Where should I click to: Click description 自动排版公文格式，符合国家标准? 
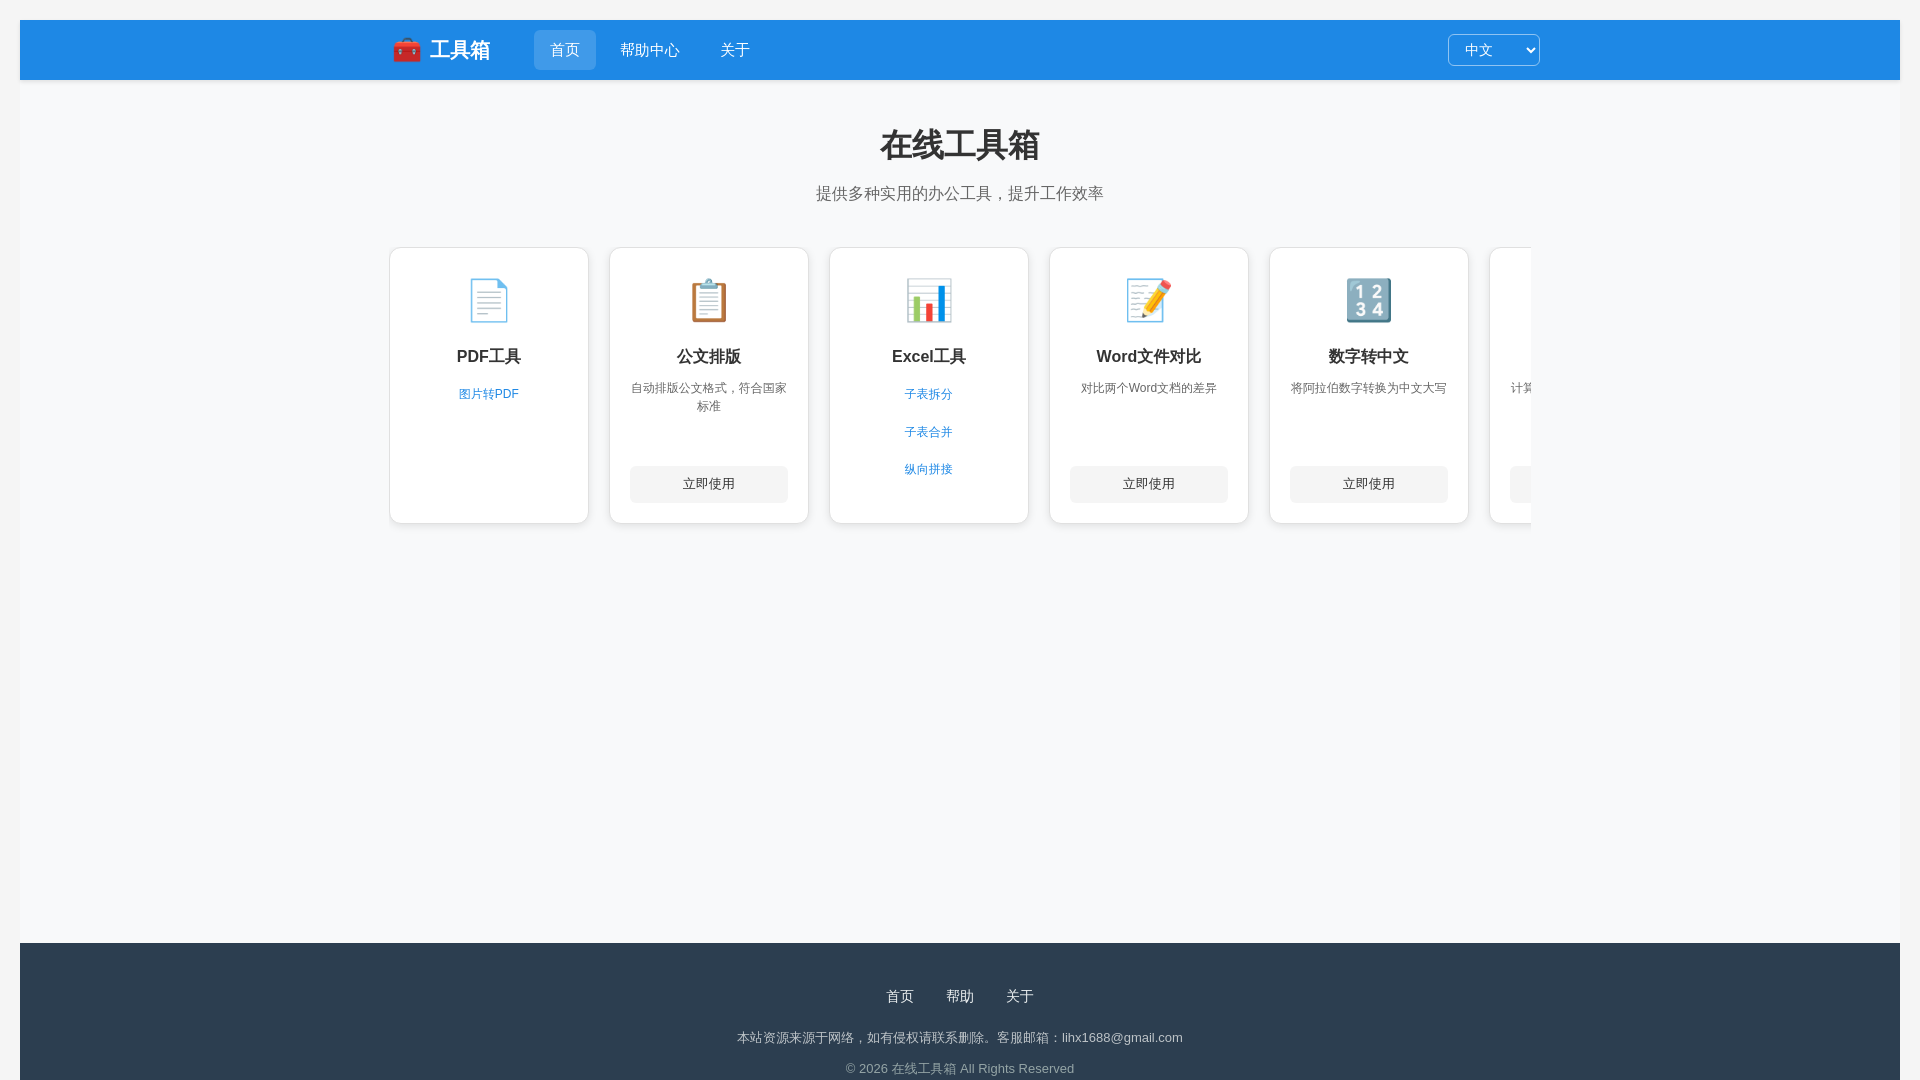pyautogui.click(x=709, y=397)
